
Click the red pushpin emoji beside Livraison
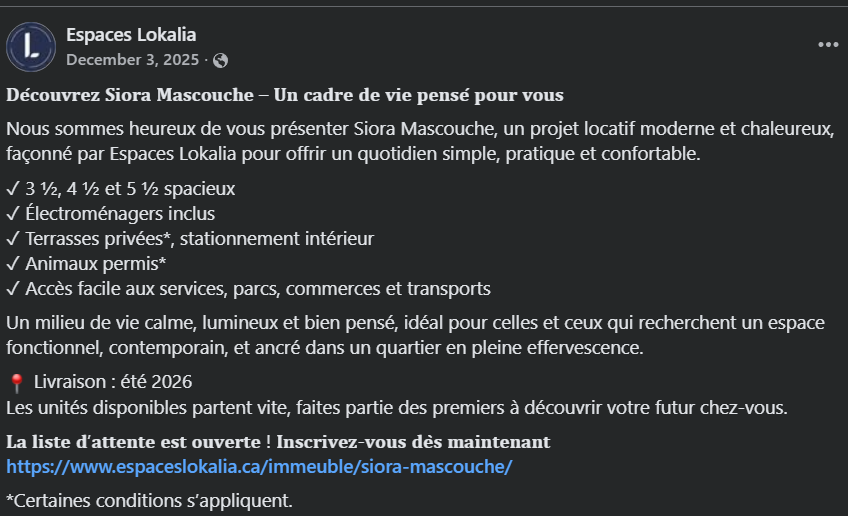(16, 383)
